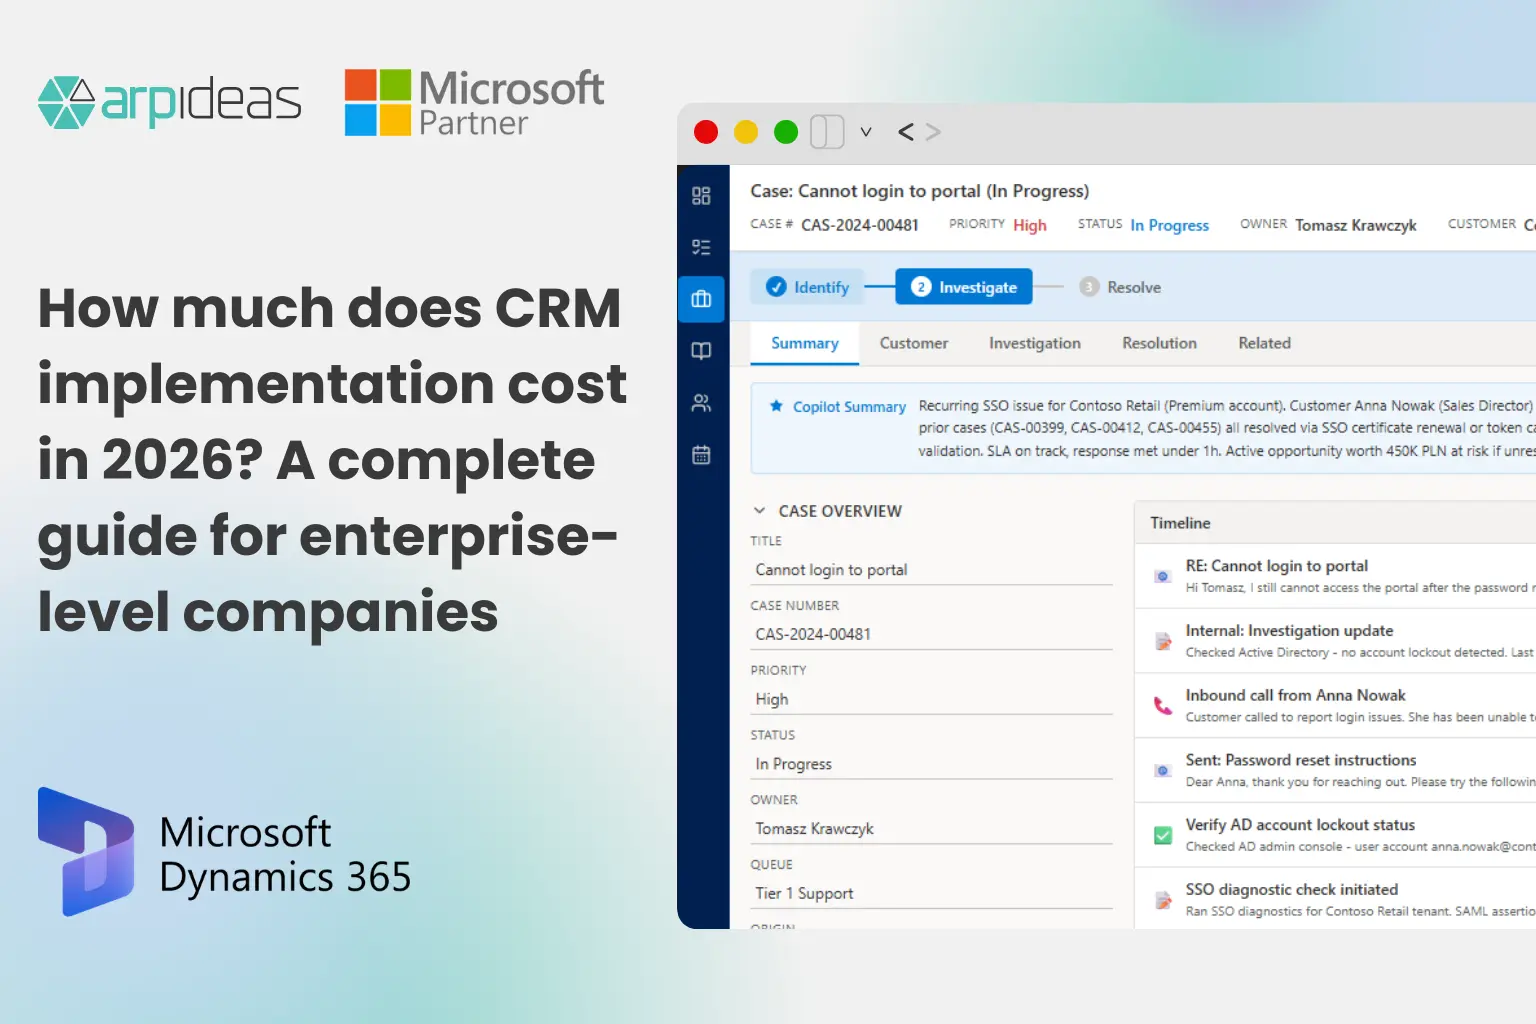Open the Cases briefcase icon in the sidebar
Screen dimensions: 1536x1024
pos(701,298)
